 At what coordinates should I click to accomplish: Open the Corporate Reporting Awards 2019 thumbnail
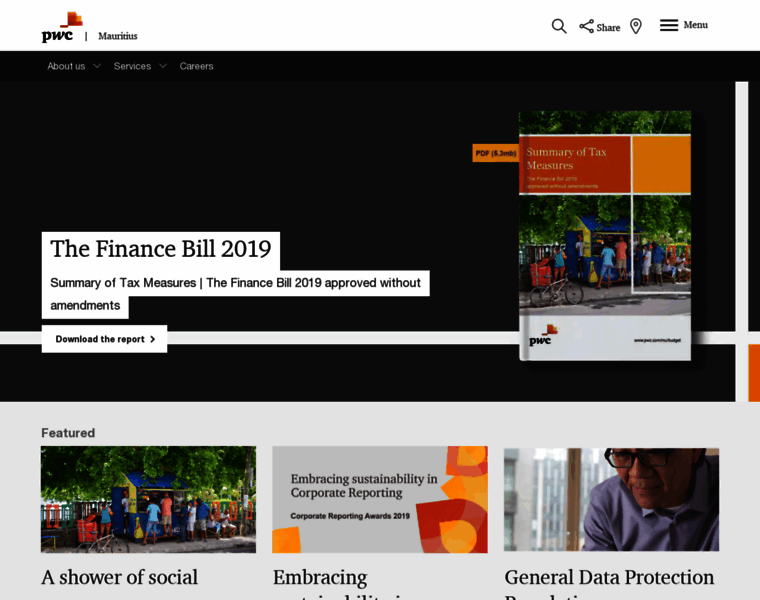(x=380, y=499)
